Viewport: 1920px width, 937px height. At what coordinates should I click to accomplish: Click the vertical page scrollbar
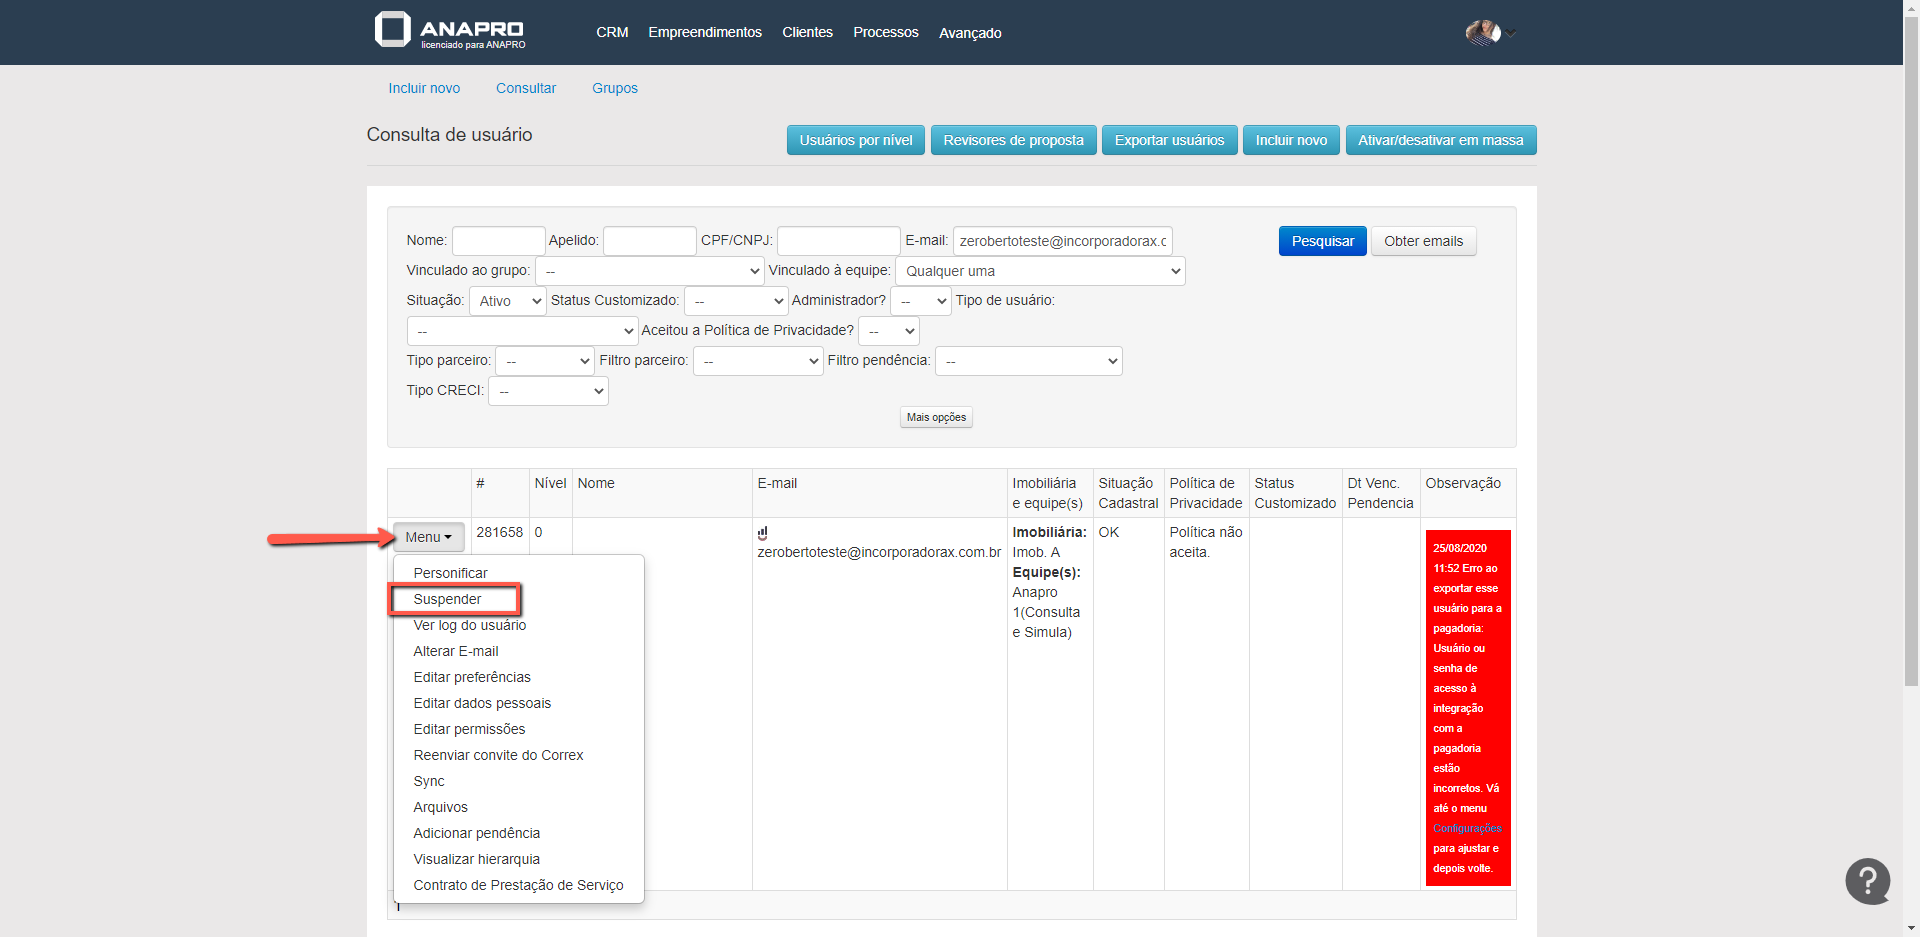point(1911,400)
